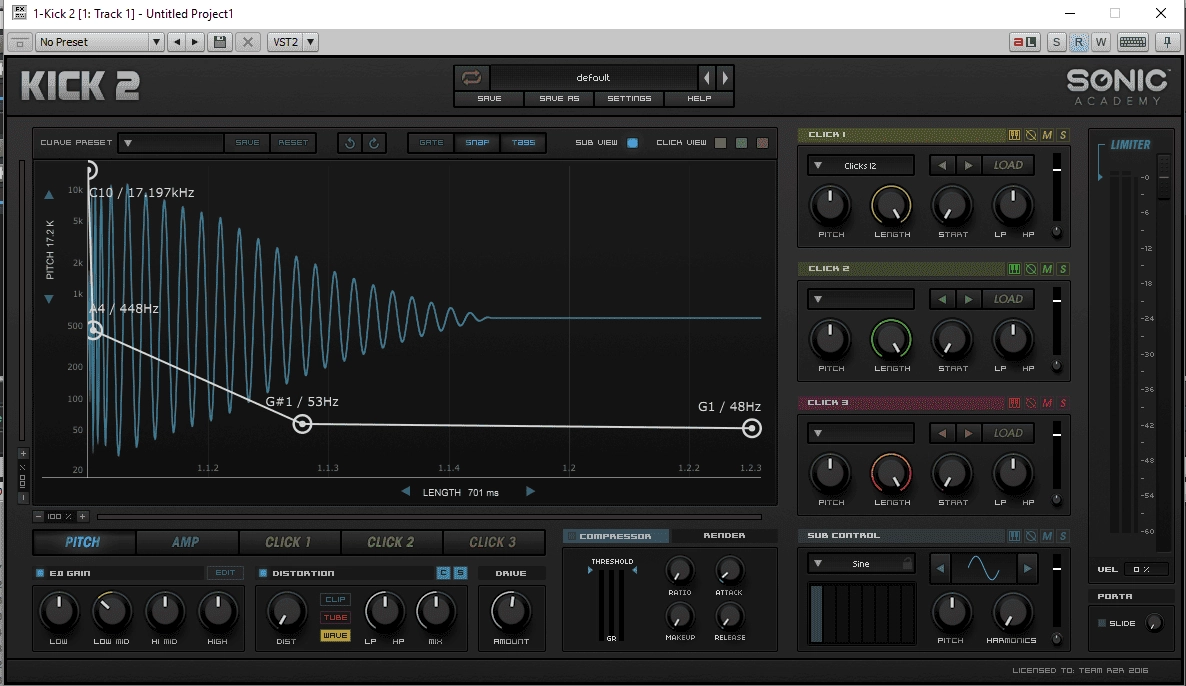Mute Click 3 with the M icon
The width and height of the screenshot is (1186, 686).
click(1047, 402)
